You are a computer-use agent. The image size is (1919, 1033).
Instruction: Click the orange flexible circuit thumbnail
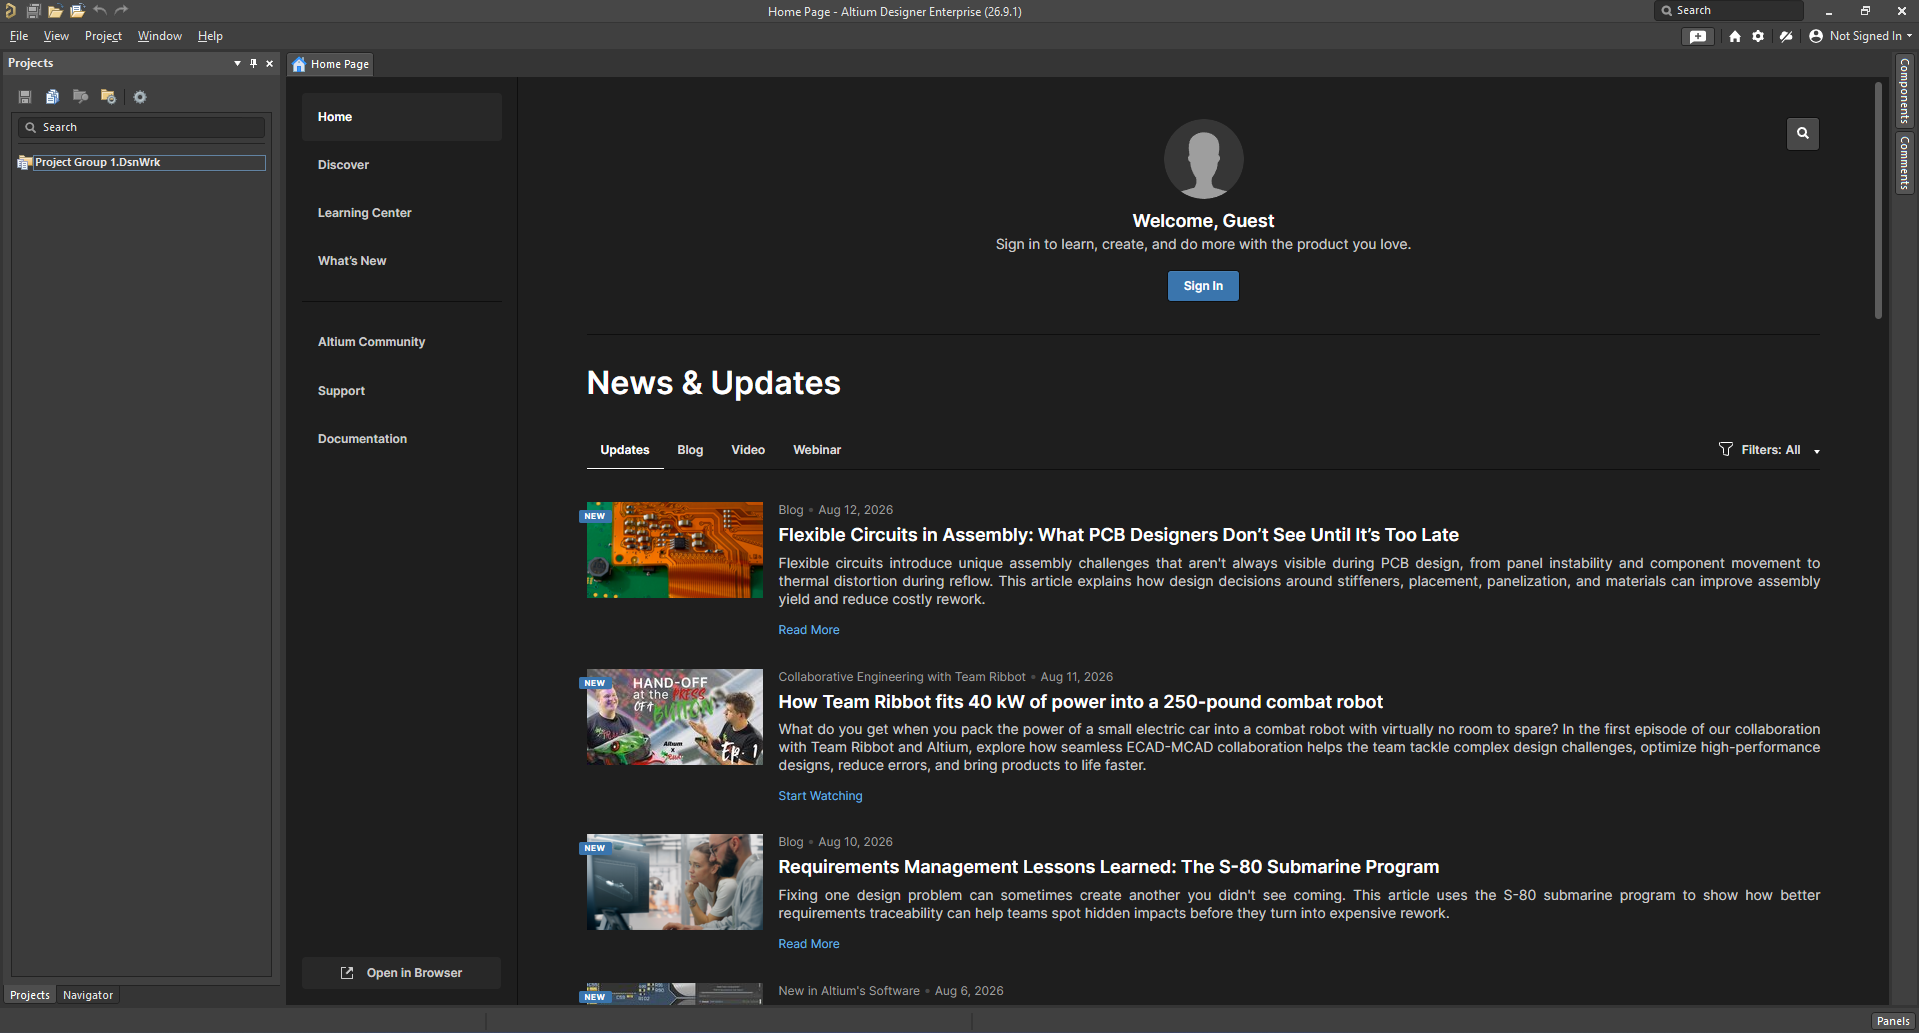[x=675, y=550]
